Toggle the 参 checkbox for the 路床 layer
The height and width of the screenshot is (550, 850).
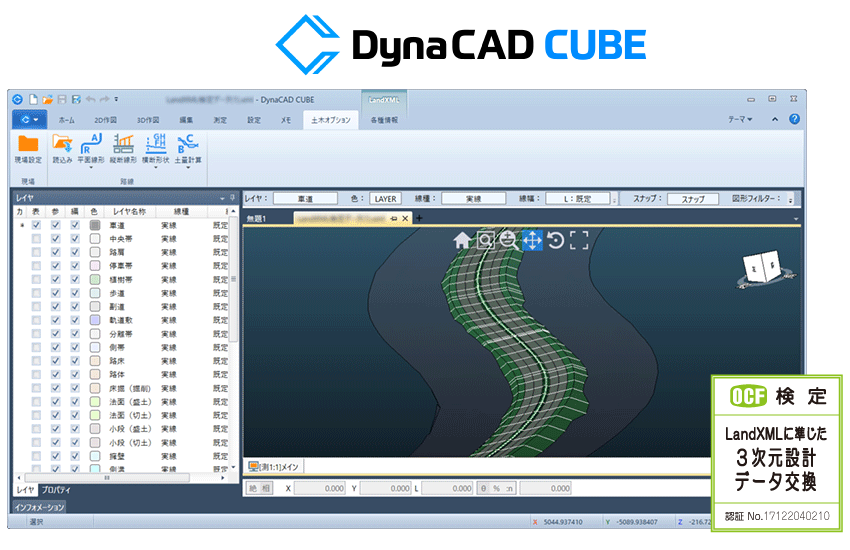pyautogui.click(x=55, y=361)
